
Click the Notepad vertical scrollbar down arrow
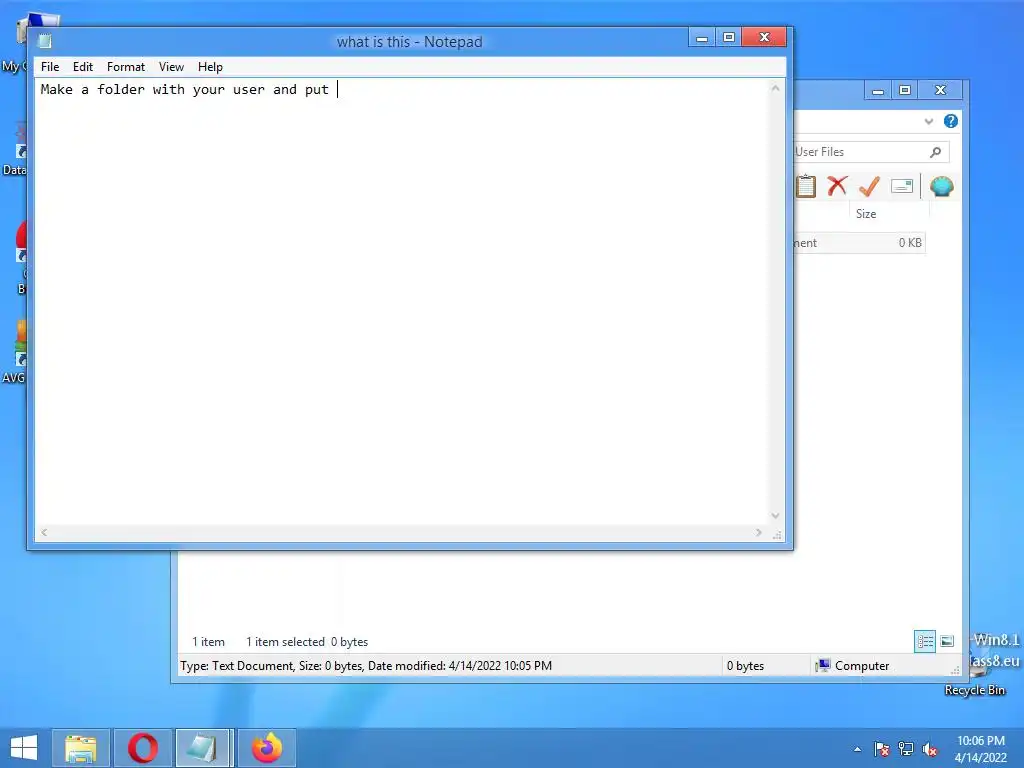click(775, 516)
